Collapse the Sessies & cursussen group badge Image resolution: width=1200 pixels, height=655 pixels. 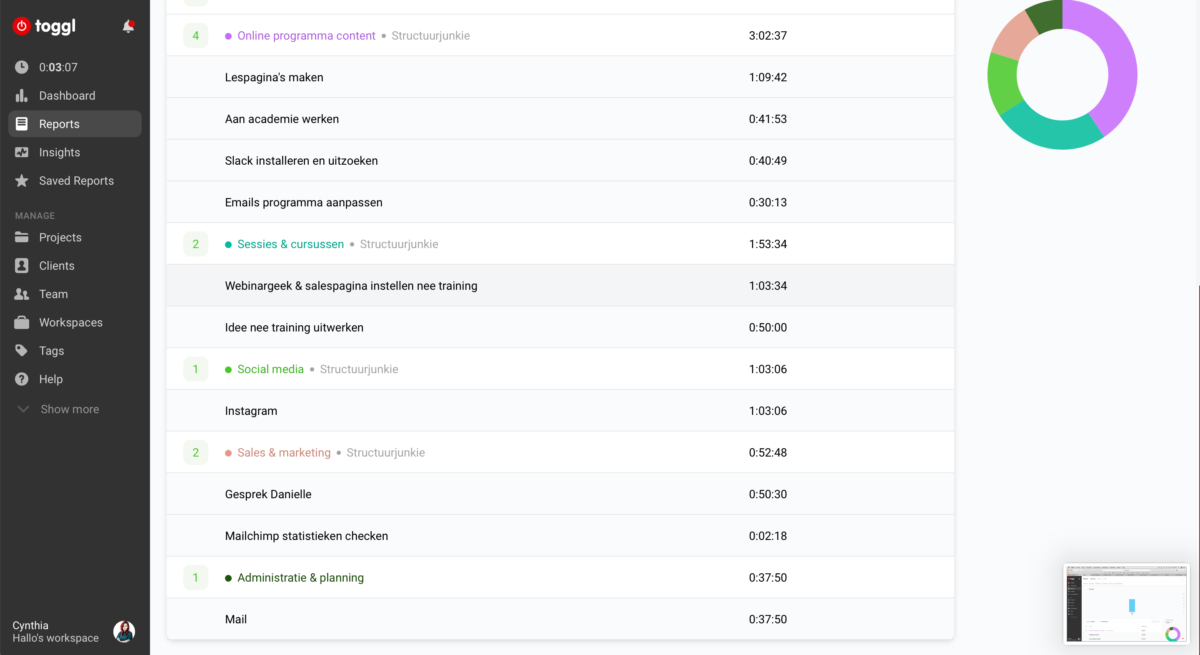[x=195, y=244]
